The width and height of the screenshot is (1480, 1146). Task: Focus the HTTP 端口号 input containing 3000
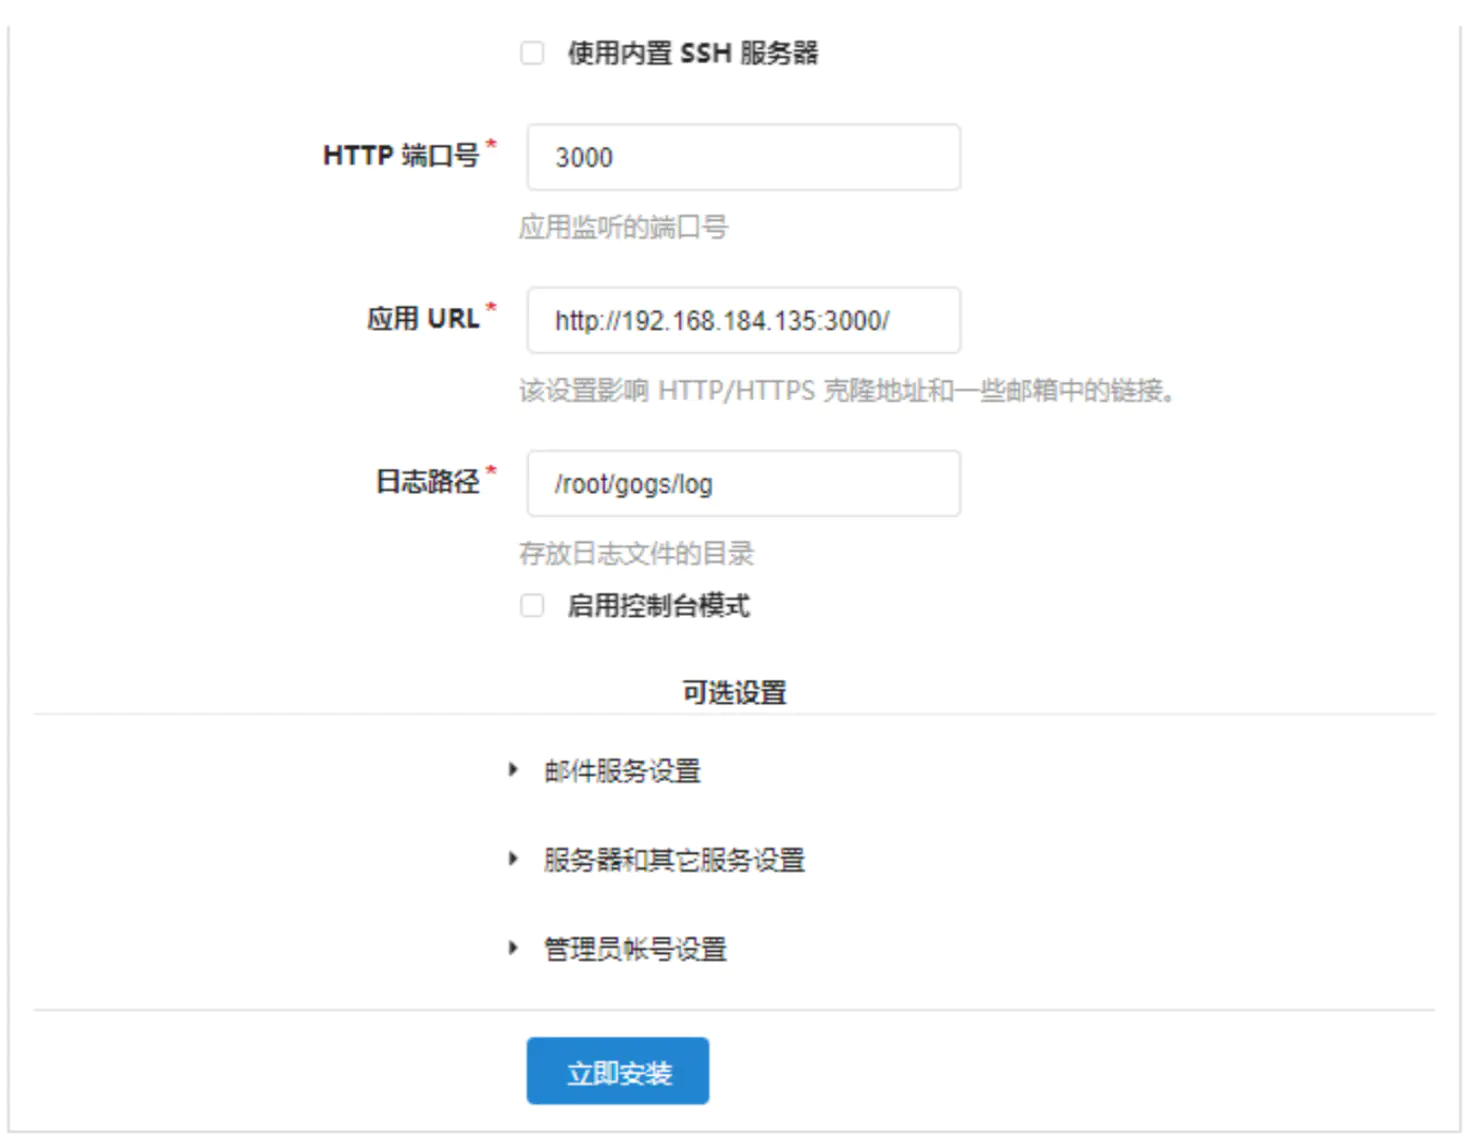click(743, 157)
